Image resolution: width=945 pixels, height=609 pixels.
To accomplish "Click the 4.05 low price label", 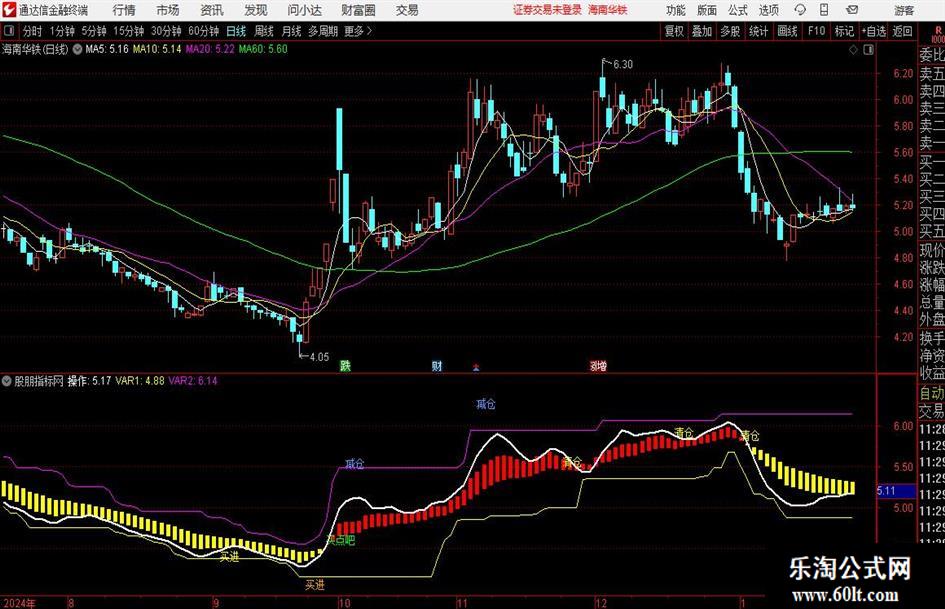I will 319,357.
